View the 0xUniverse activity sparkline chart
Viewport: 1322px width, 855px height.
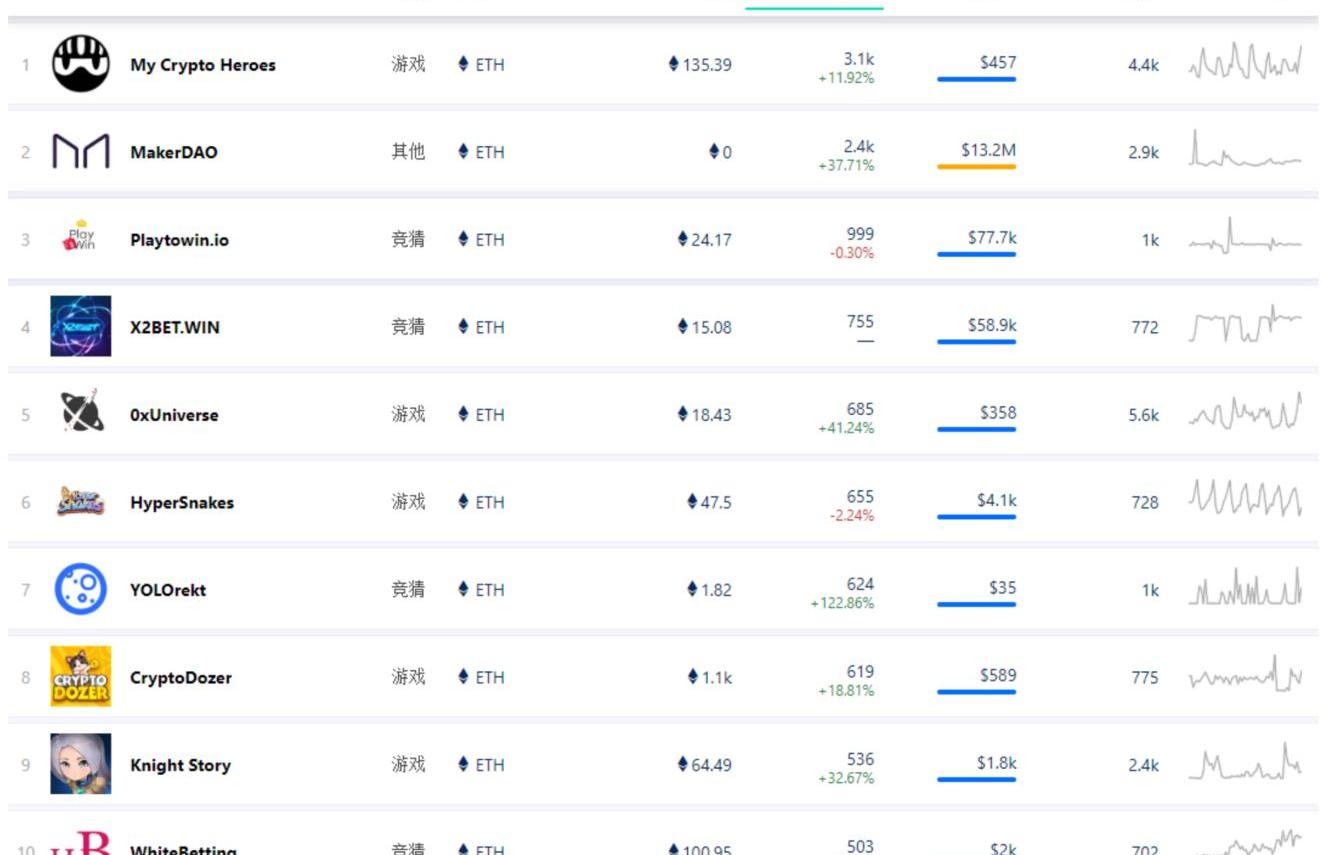[x=1245, y=412]
